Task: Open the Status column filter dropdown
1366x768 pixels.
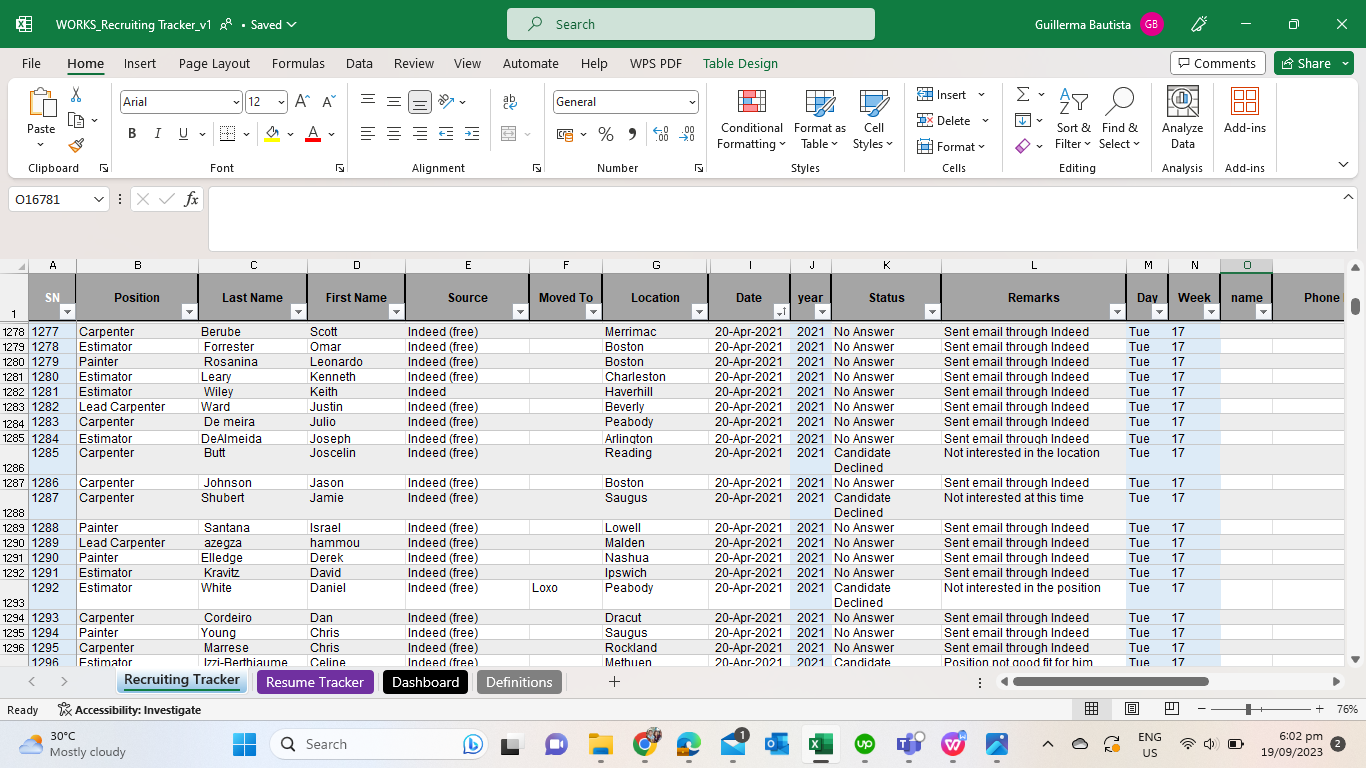Action: [x=932, y=312]
